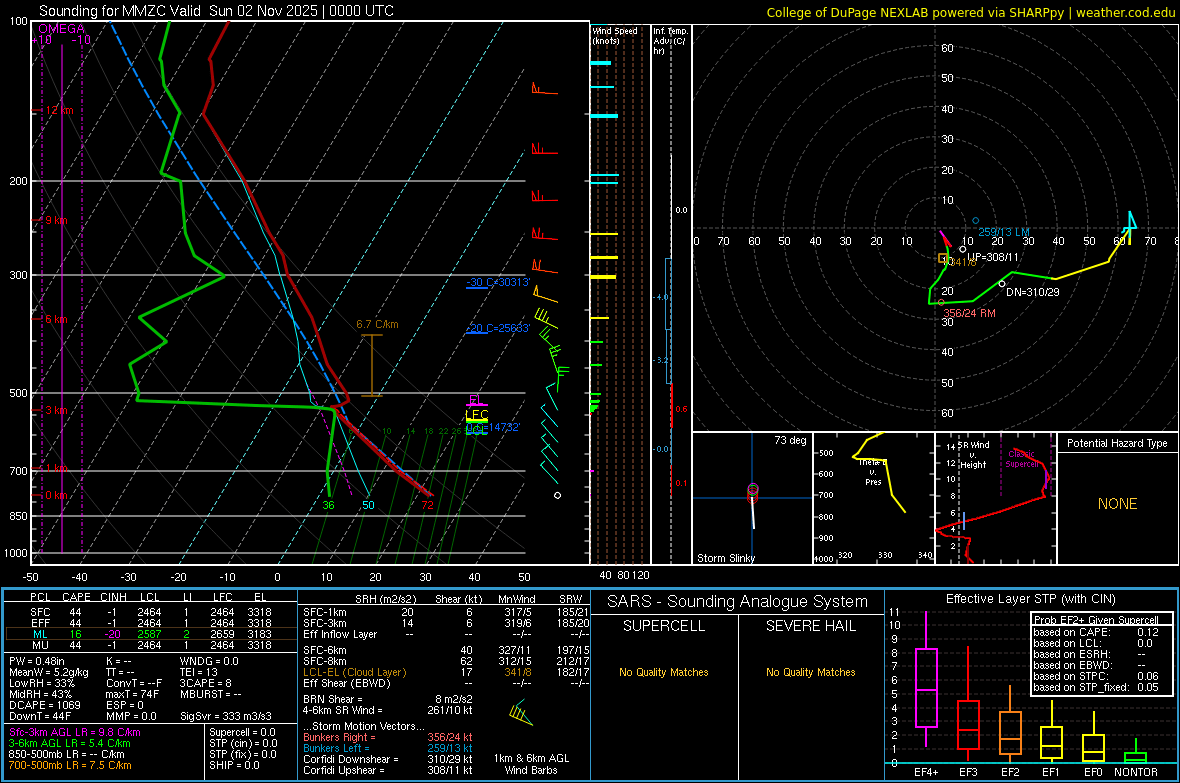Click the DN=310/29 hodograph label
This screenshot has height=783, width=1180.
pos(1032,292)
